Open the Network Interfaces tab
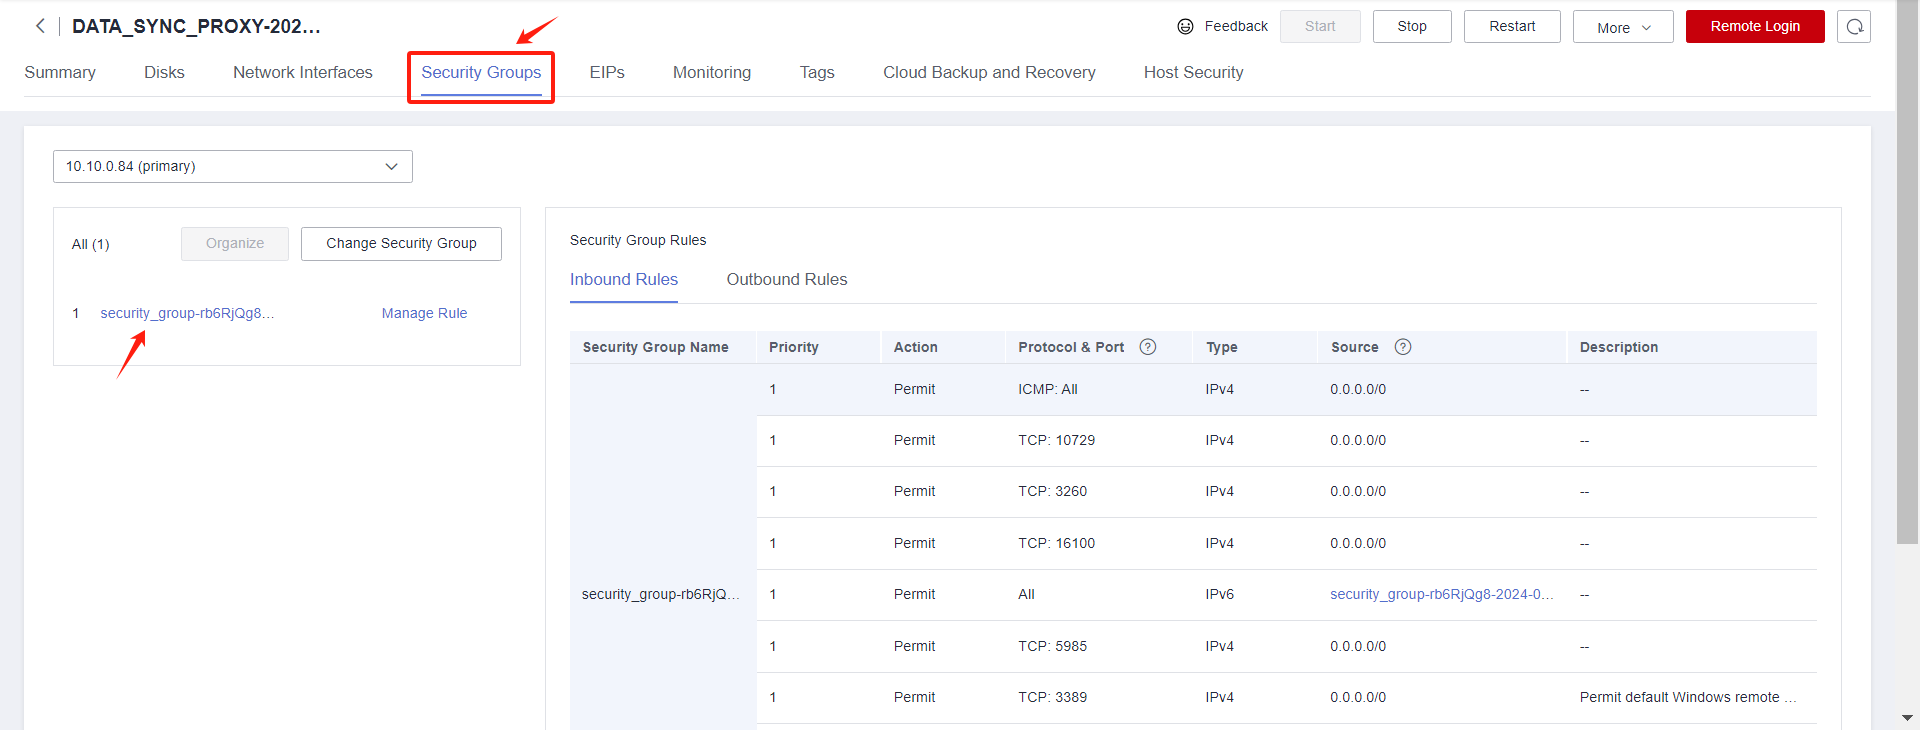1920x730 pixels. [302, 73]
